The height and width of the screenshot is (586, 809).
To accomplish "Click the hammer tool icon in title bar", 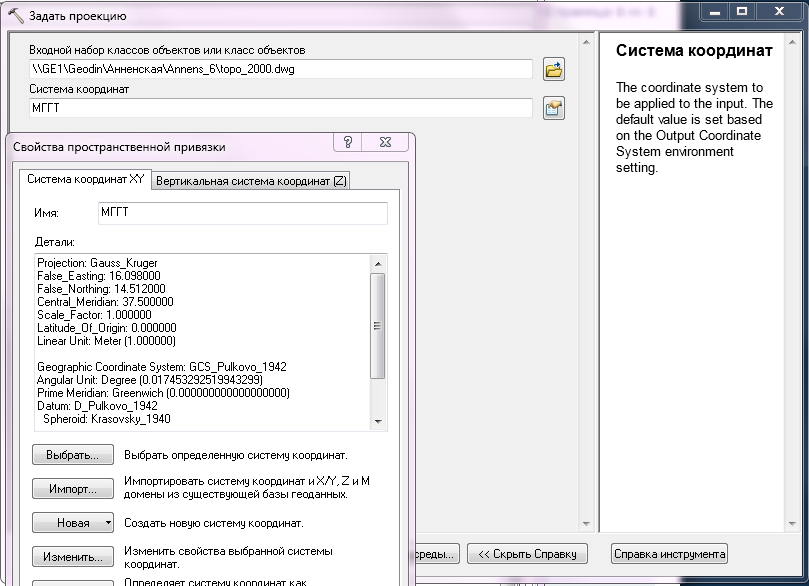I will (15, 16).
